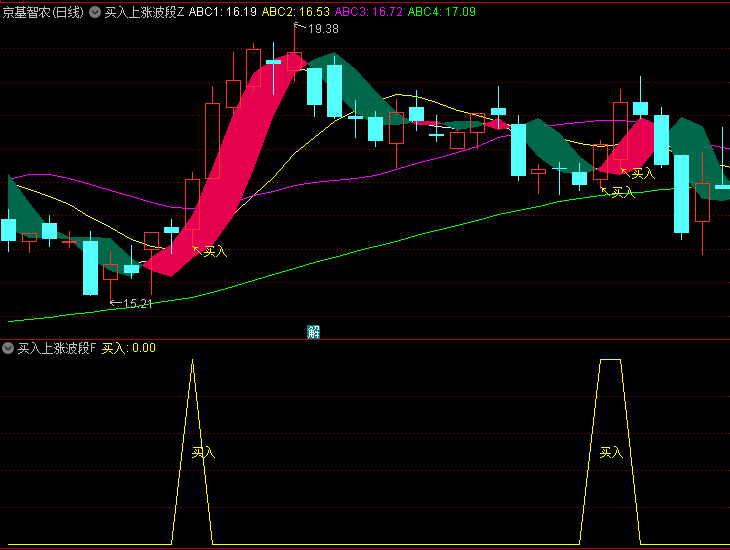Click the 买入 label under the pointed sub-chart peak

coord(203,452)
